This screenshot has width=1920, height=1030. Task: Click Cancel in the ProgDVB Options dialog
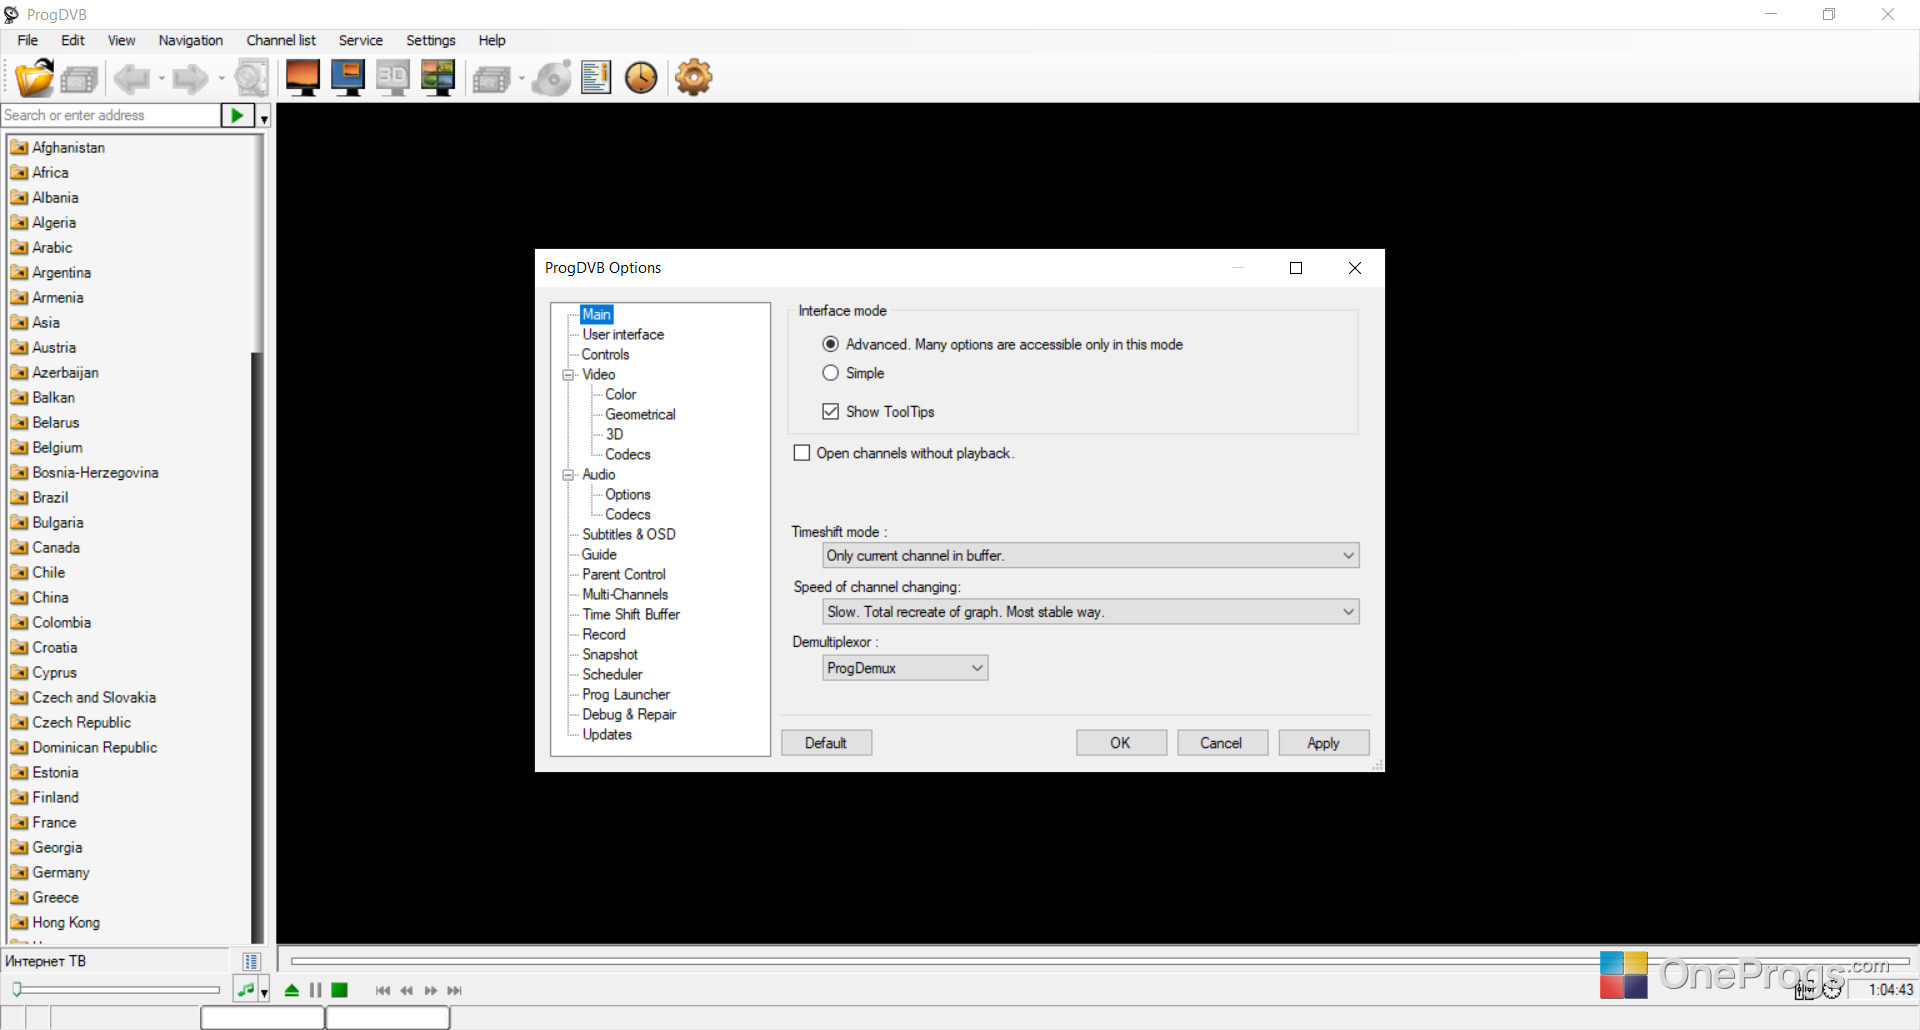click(x=1222, y=743)
